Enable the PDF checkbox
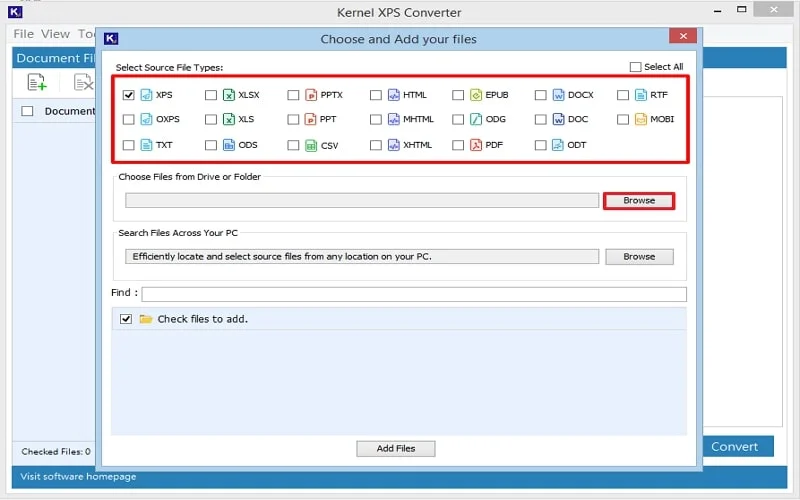The image size is (800, 500). 458,145
